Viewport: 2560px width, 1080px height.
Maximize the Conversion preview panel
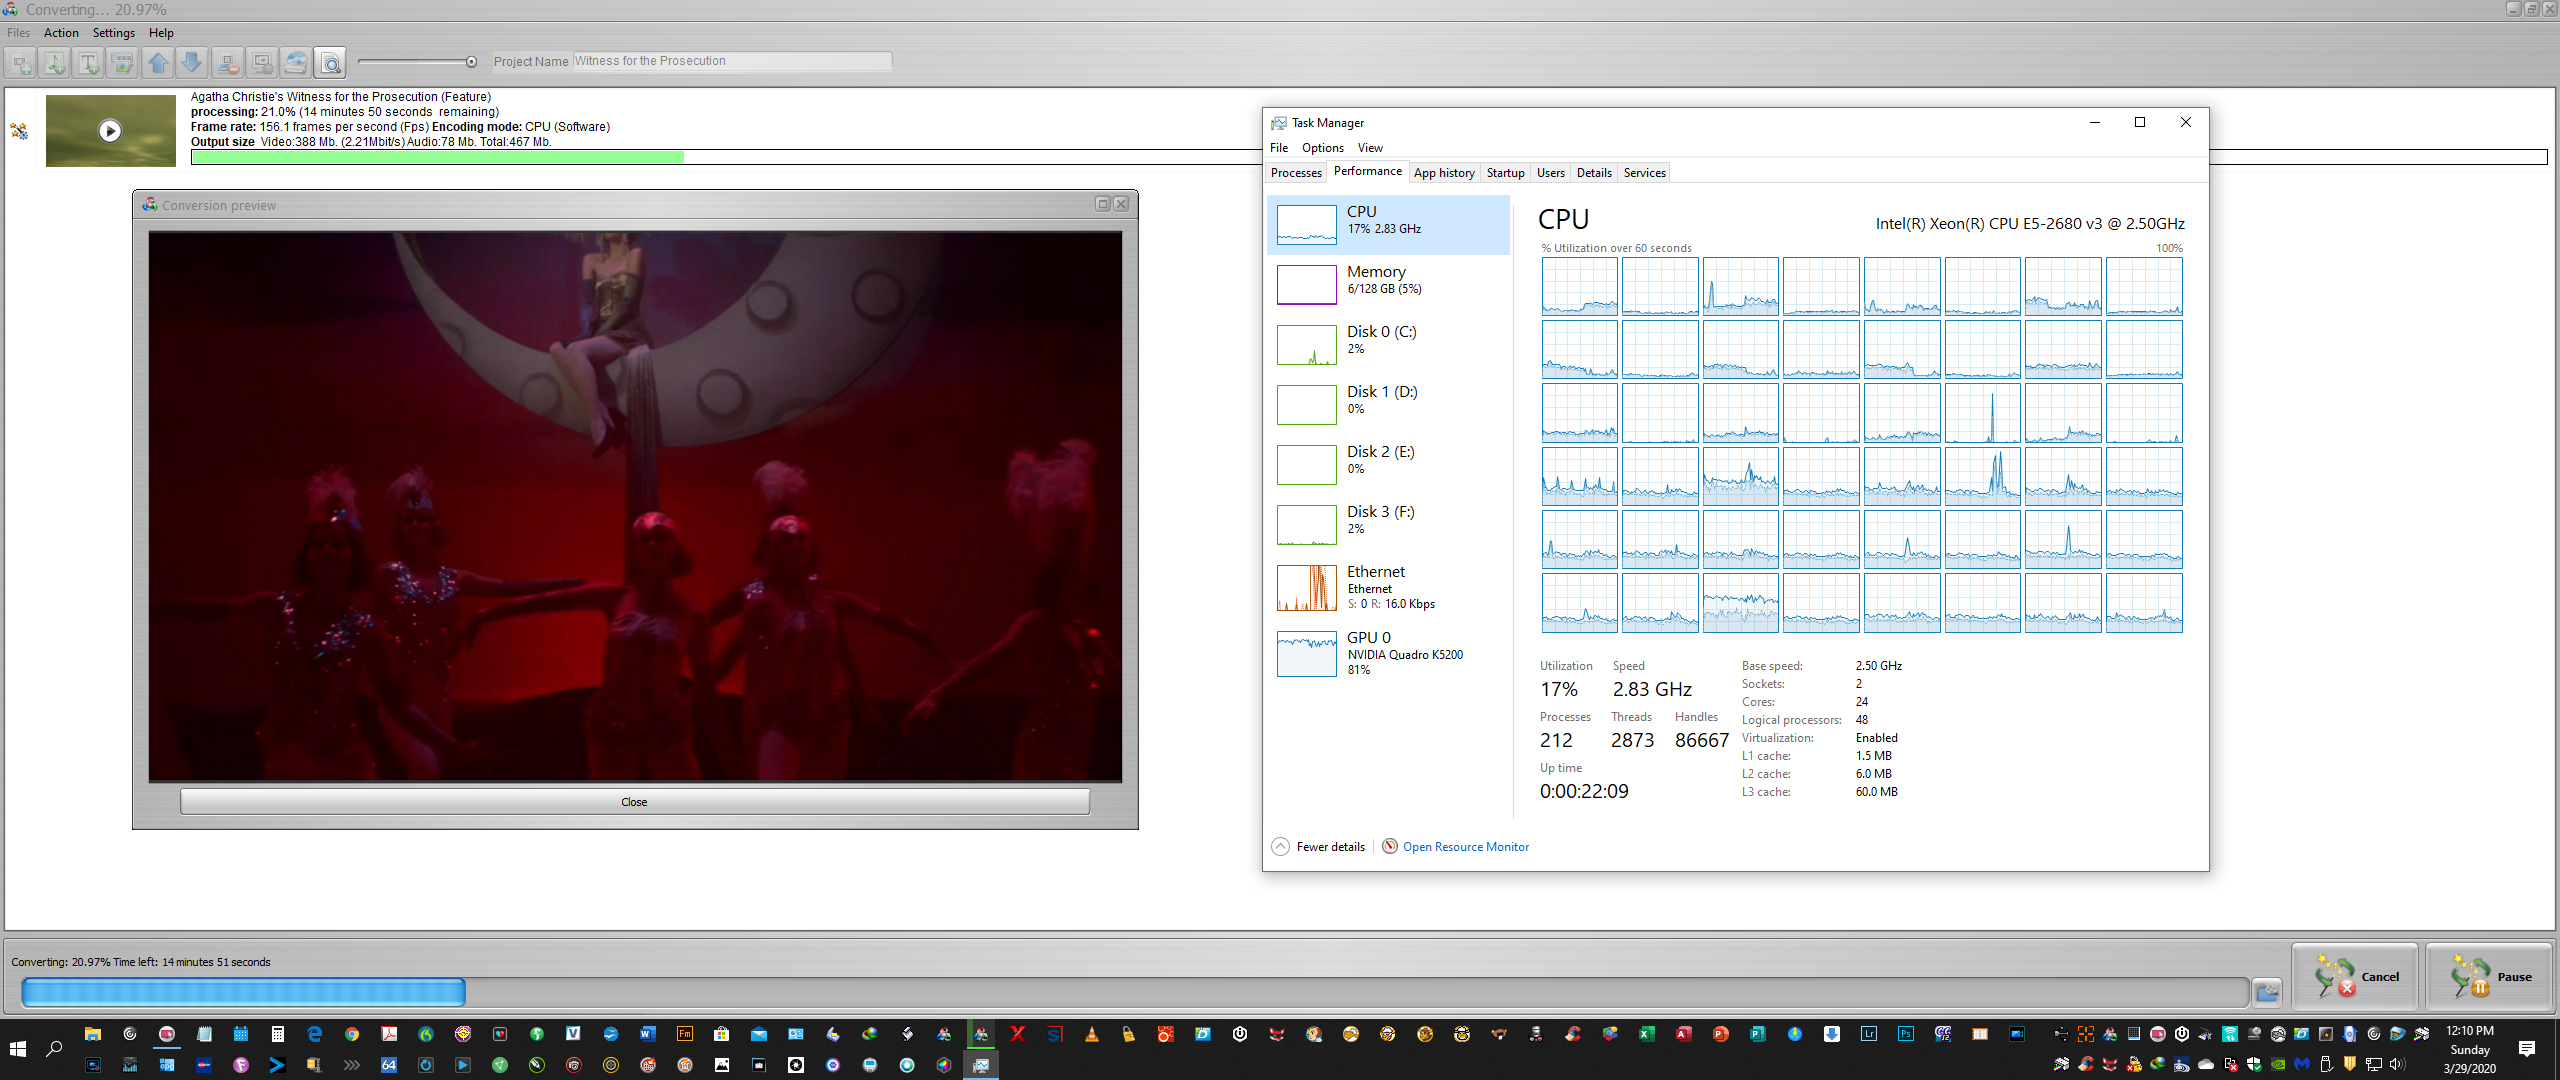tap(1102, 204)
